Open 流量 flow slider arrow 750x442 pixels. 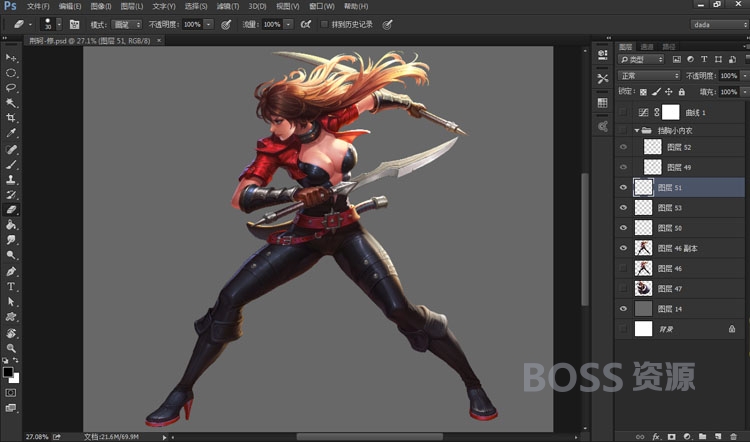pos(288,24)
